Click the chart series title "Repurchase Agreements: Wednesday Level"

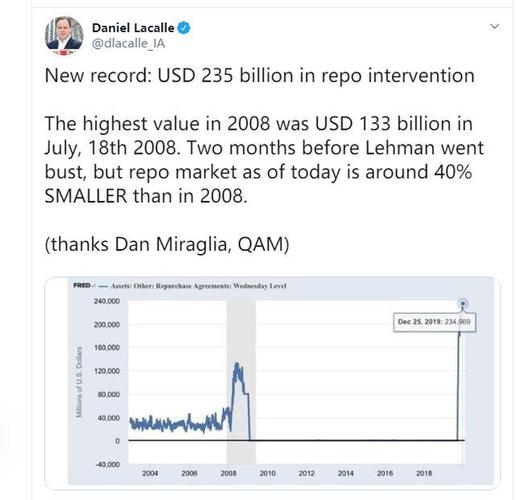221,286
